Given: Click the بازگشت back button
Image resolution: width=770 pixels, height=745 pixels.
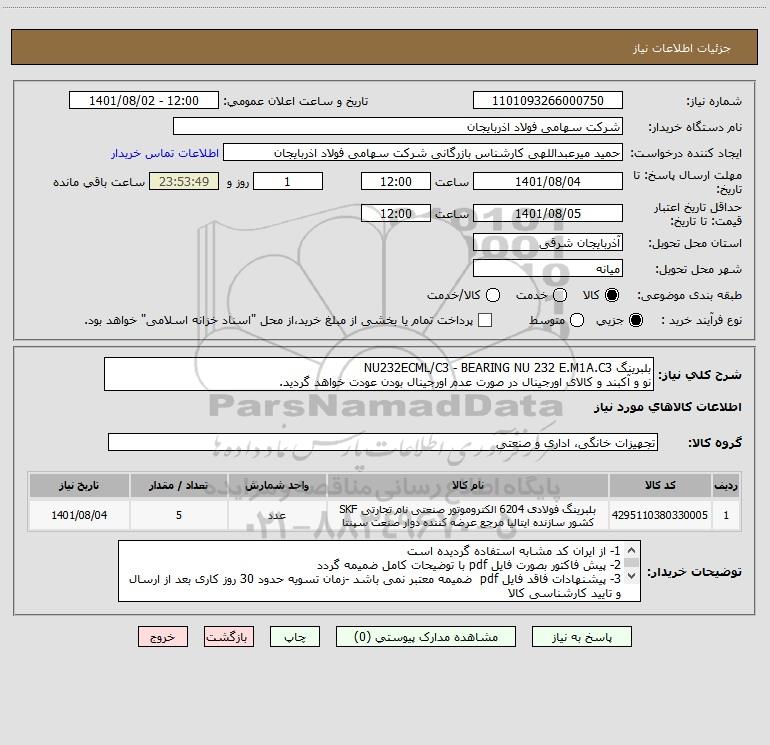Looking at the screenshot, I should coord(229,637).
